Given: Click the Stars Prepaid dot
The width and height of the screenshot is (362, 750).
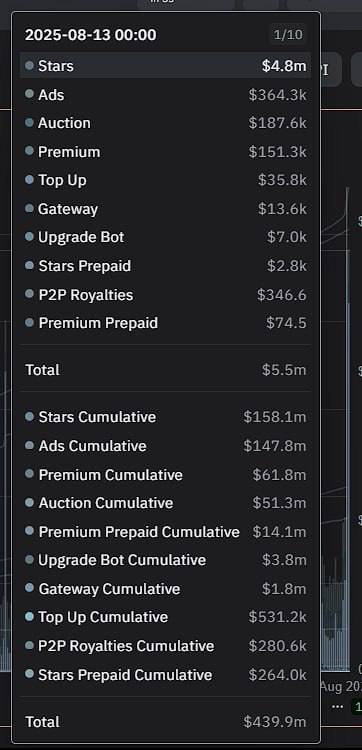Looking at the screenshot, I should pyautogui.click(x=30, y=265).
